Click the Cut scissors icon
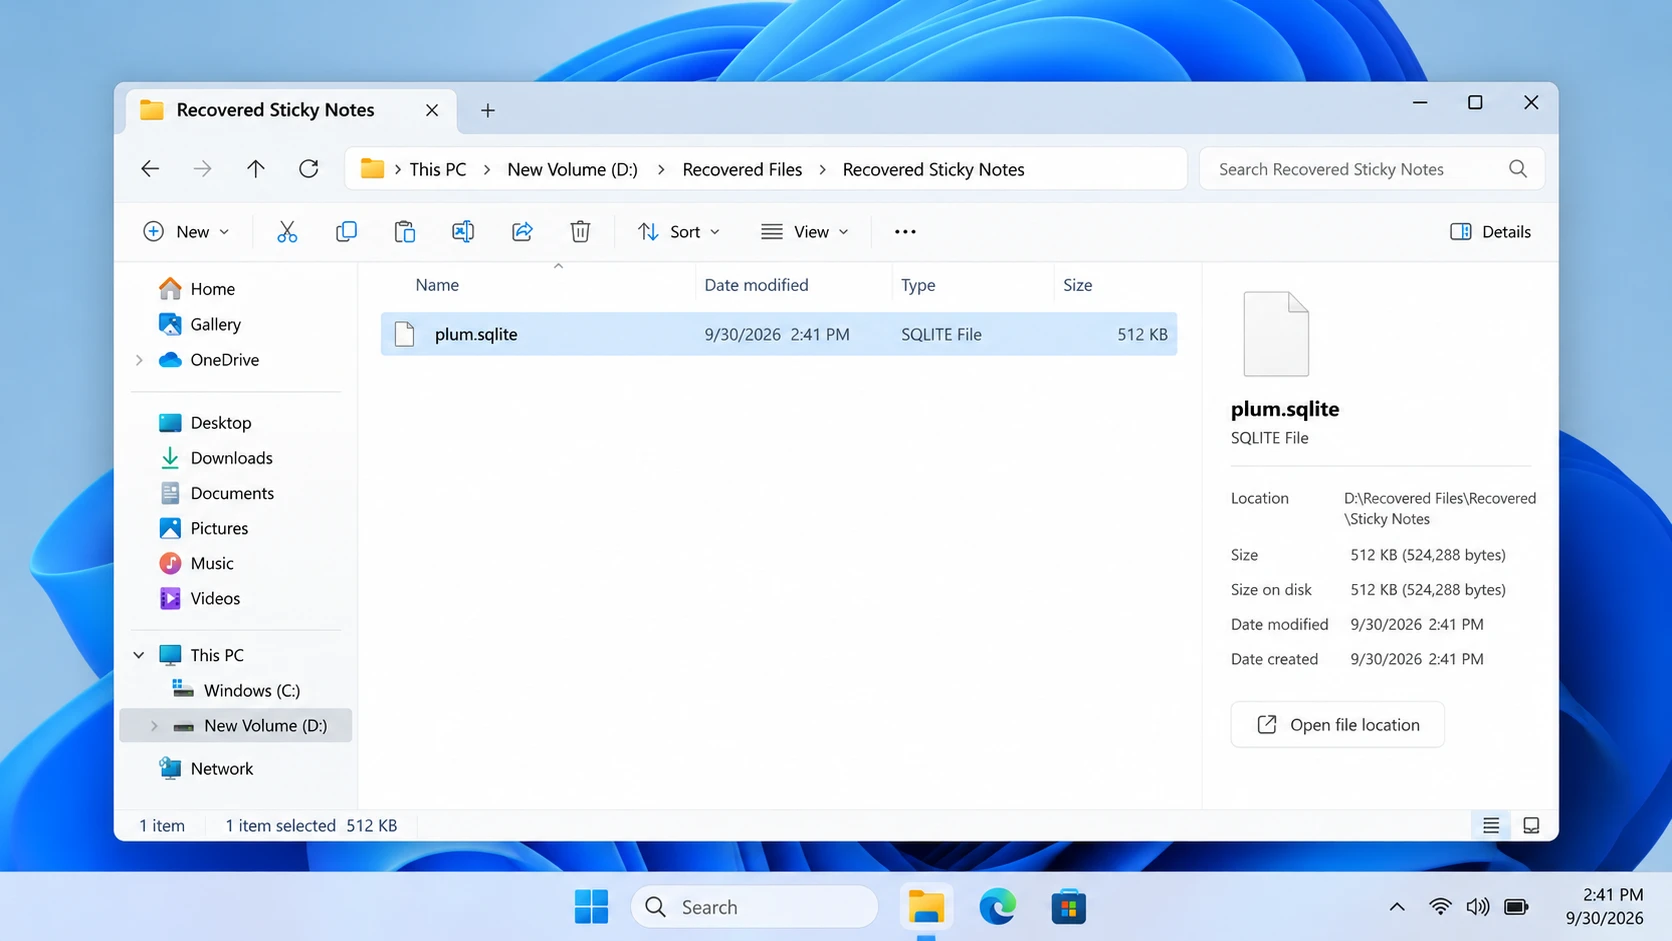Image resolution: width=1672 pixels, height=941 pixels. click(287, 232)
